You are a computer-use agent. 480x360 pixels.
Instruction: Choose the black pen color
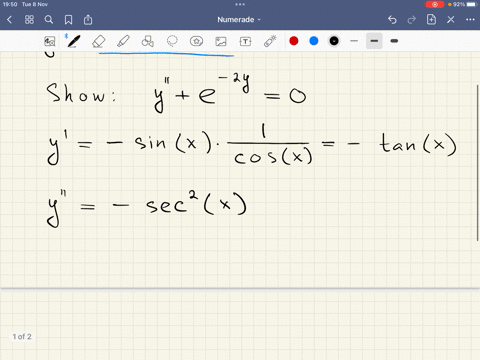334,41
